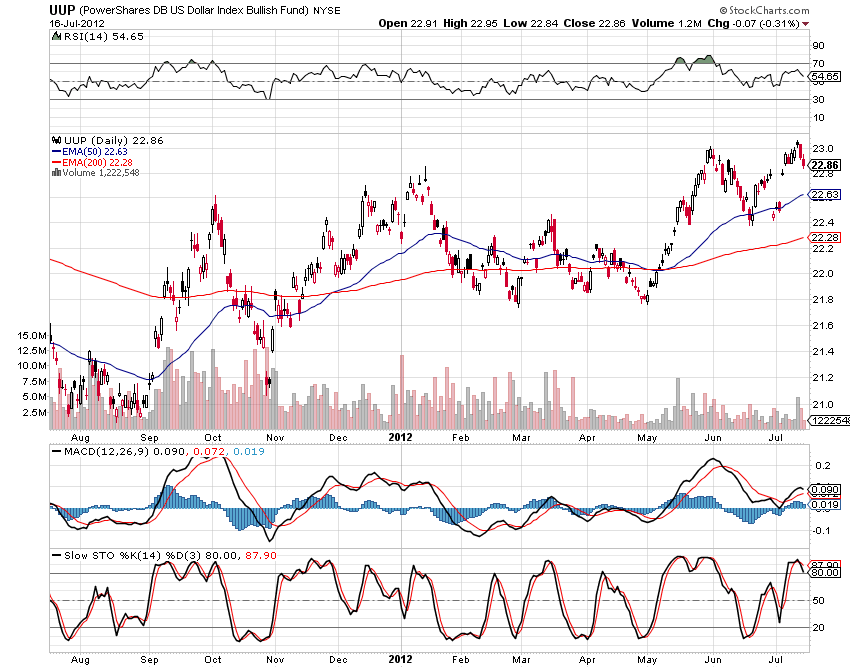
Task: Click the EMA(50) 22.63 legend text
Action: pos(94,152)
